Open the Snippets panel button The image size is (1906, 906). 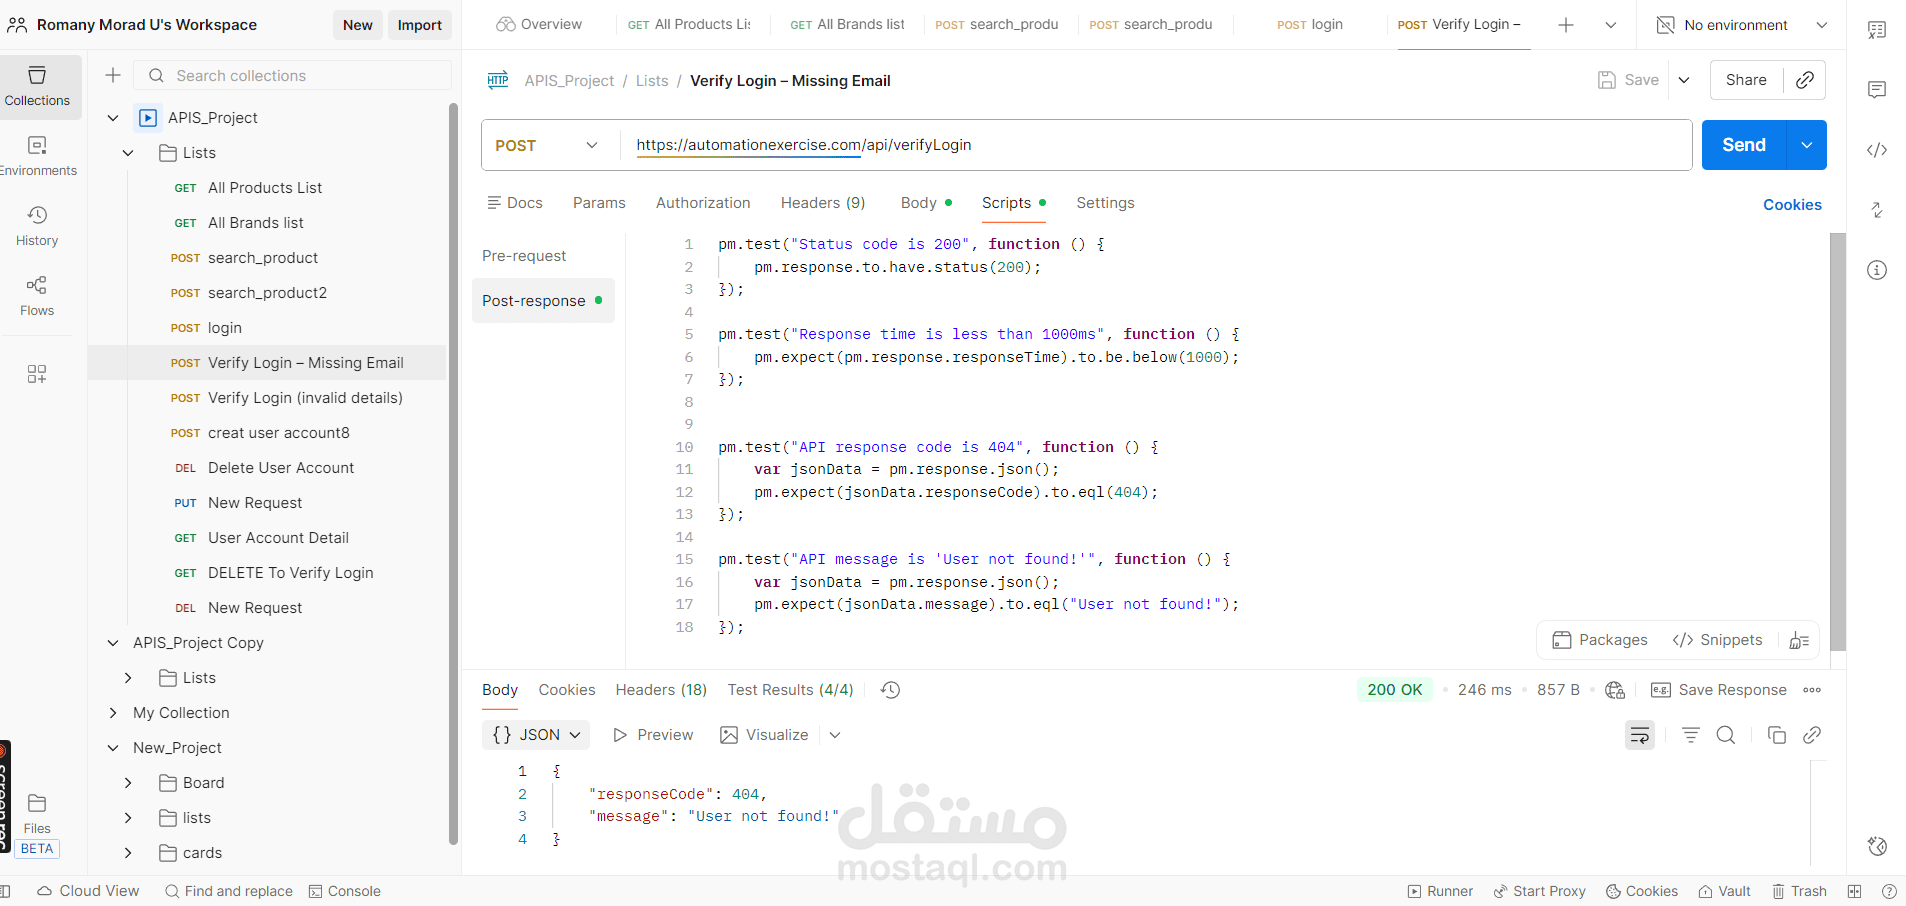(x=1717, y=640)
